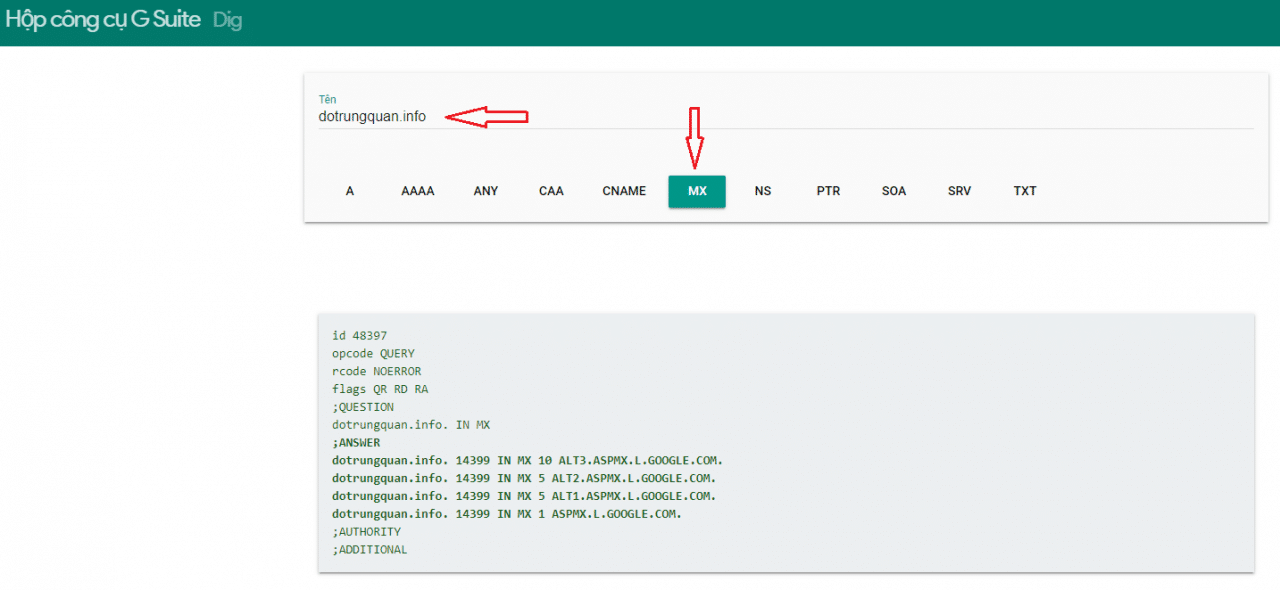1280x590 pixels.
Task: Select the SRV record type
Action: click(x=959, y=191)
